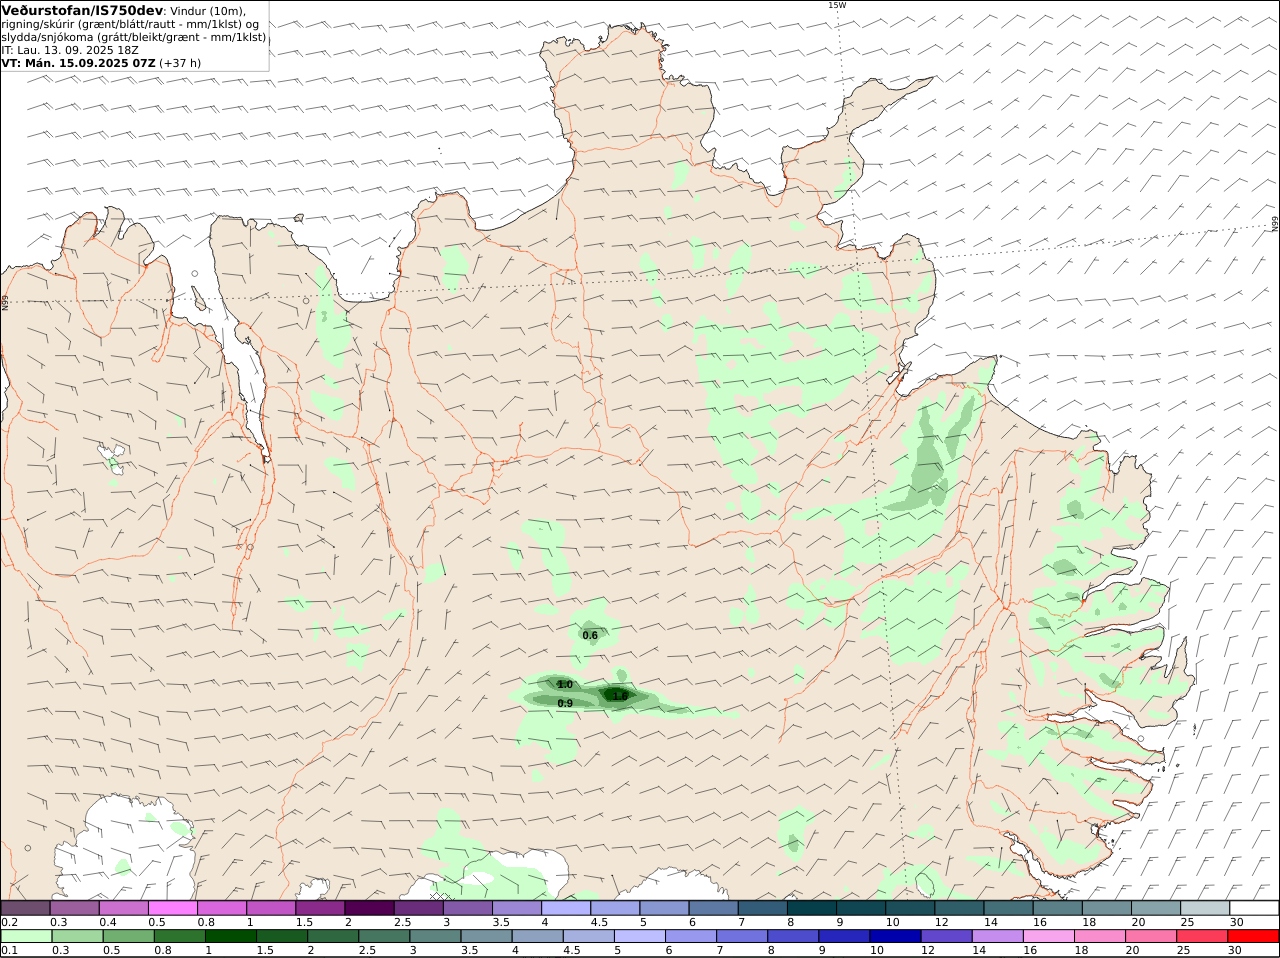The height and width of the screenshot is (958, 1280).
Task: Click the '1.6' precipitation maximum label
Action: click(620, 696)
